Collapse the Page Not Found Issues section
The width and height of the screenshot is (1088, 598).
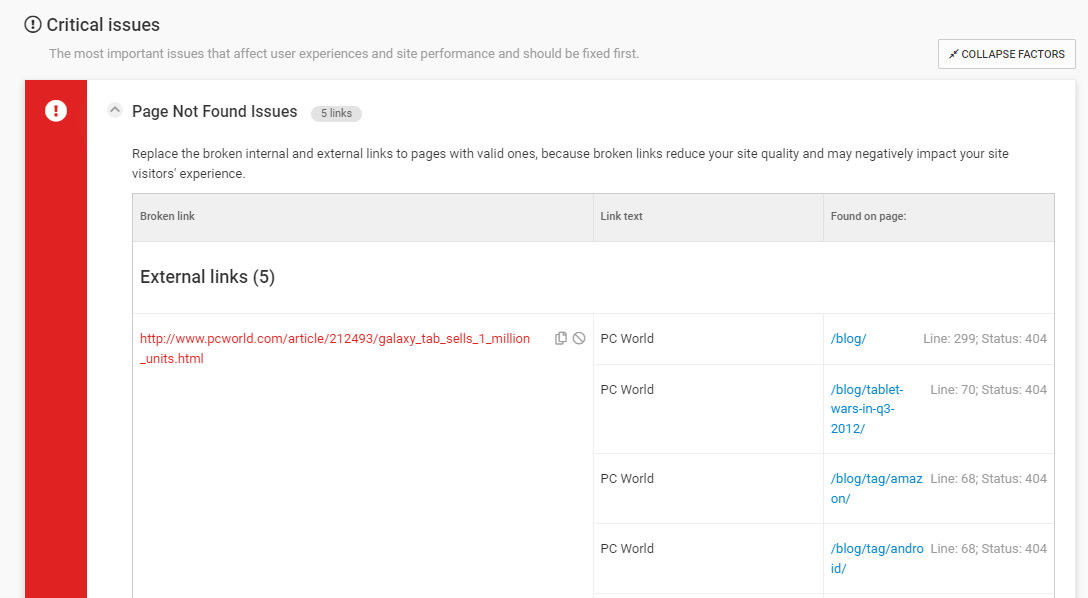[115, 110]
